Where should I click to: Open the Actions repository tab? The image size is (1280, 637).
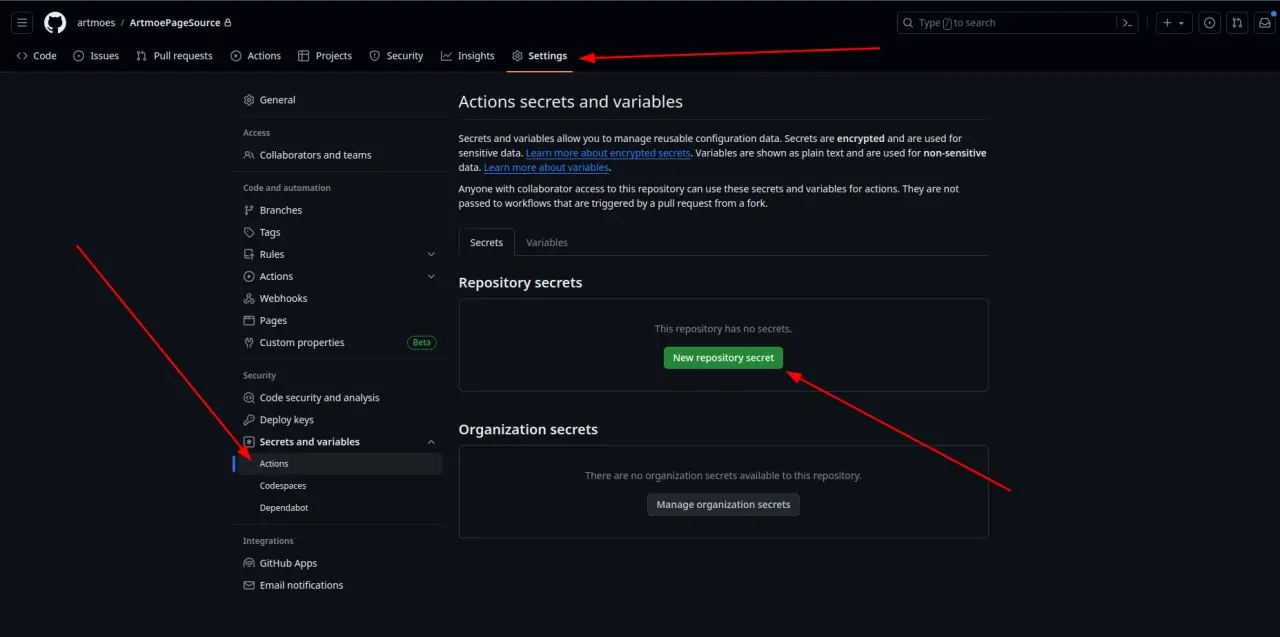(256, 56)
